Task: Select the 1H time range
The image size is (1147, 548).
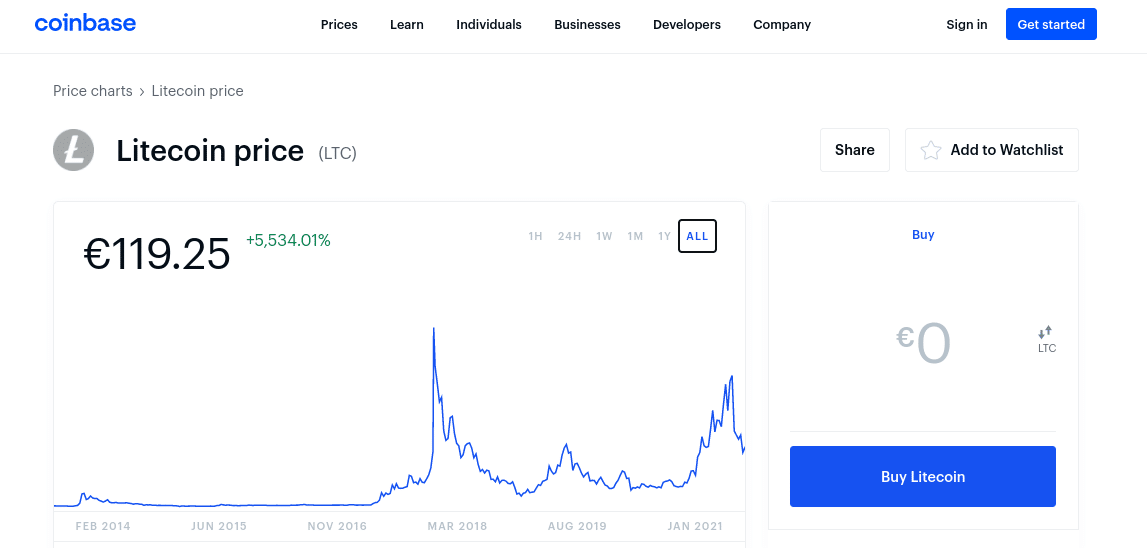Action: click(x=535, y=236)
